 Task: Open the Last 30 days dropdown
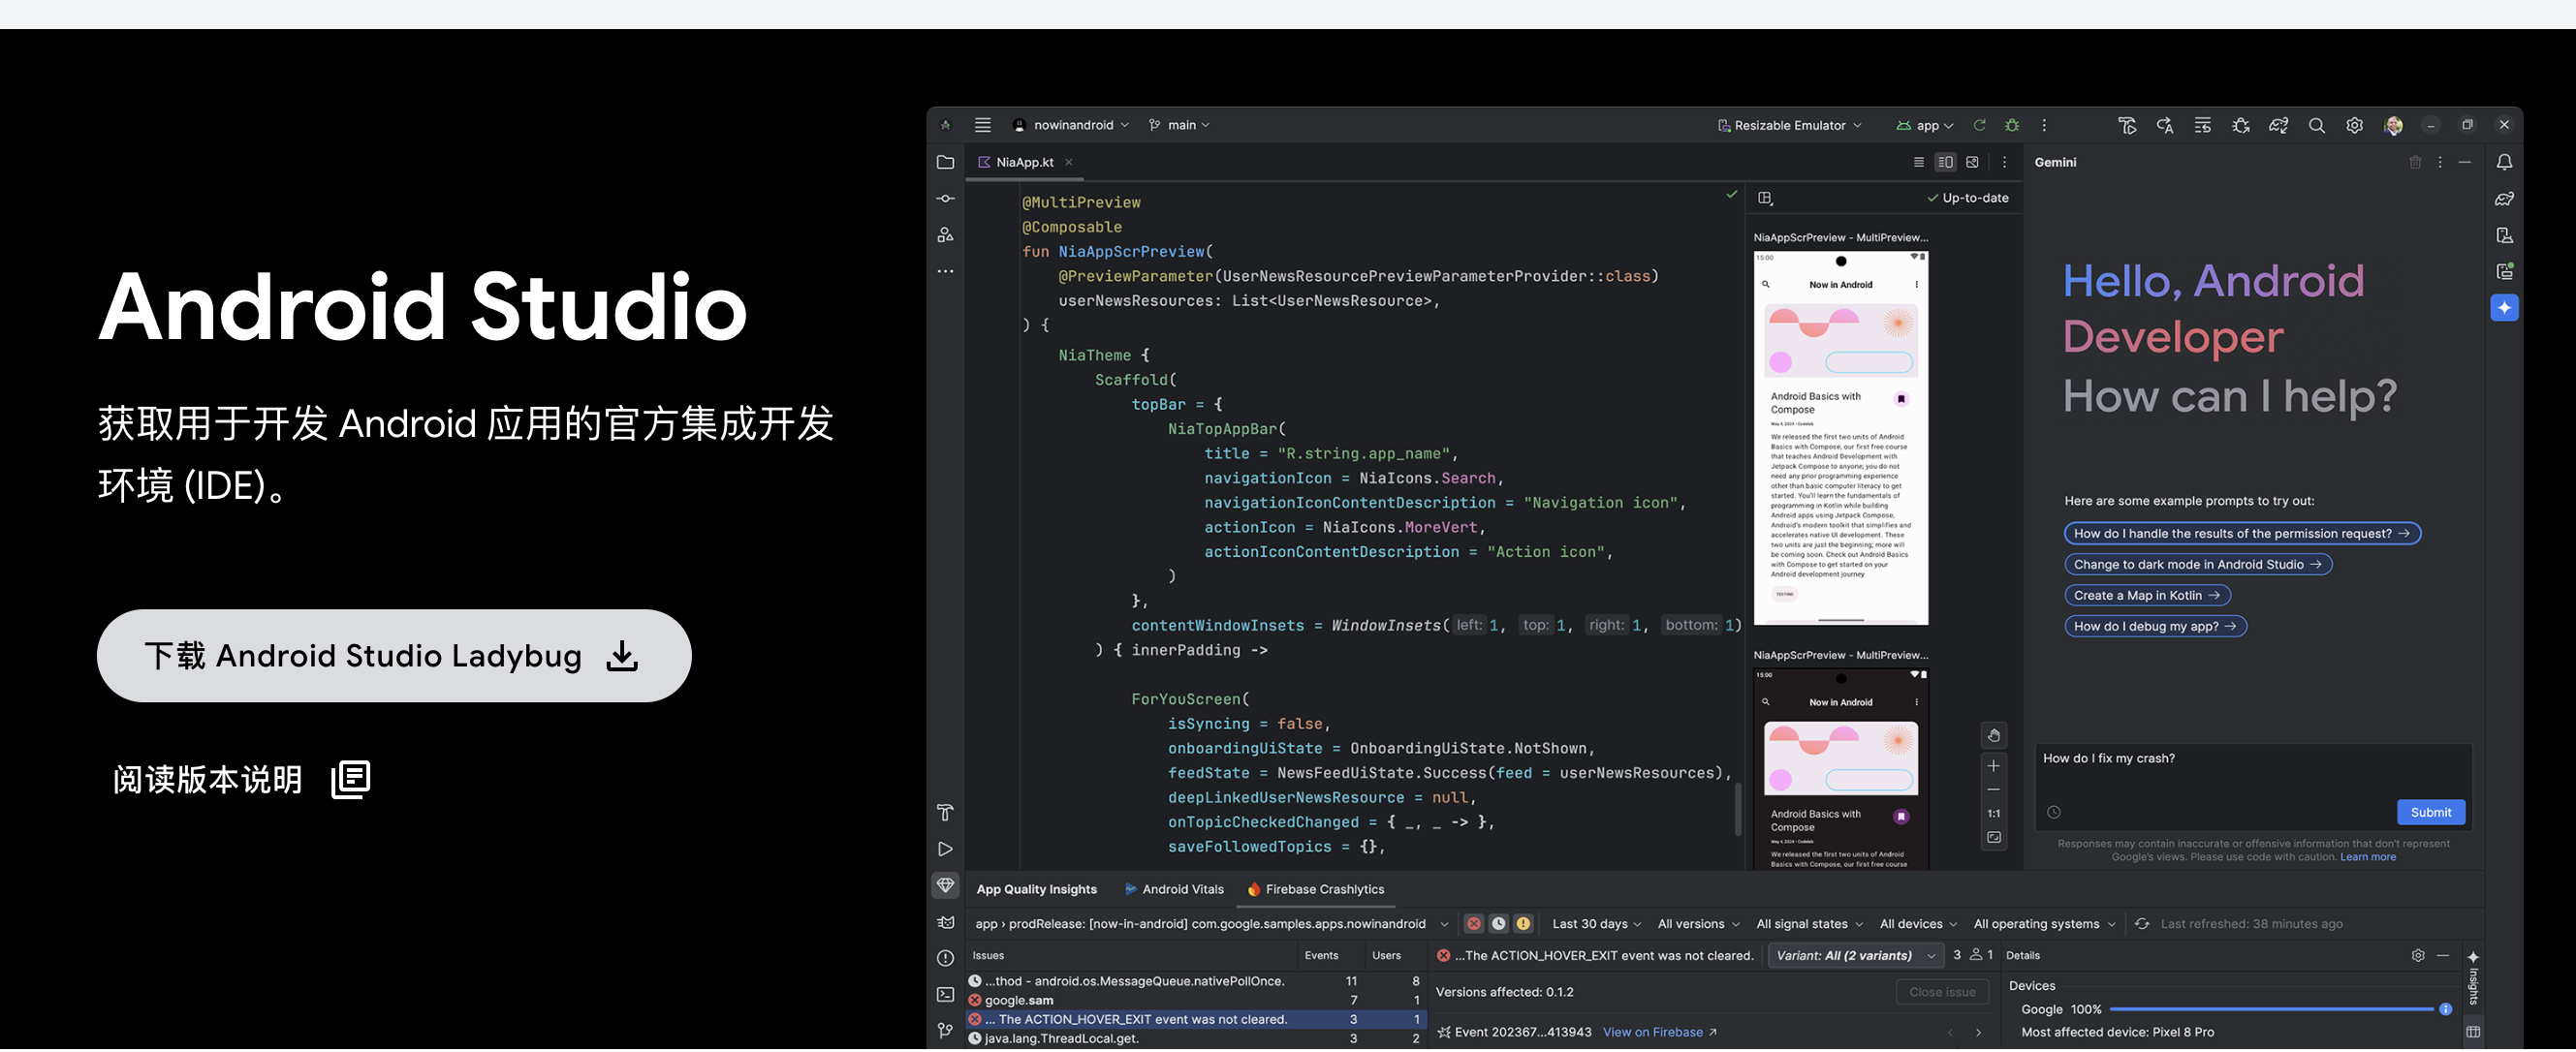(x=1597, y=924)
